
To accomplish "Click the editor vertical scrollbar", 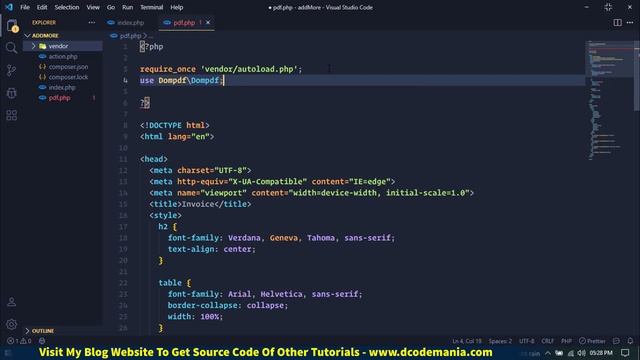I will pyautogui.click(x=637, y=76).
